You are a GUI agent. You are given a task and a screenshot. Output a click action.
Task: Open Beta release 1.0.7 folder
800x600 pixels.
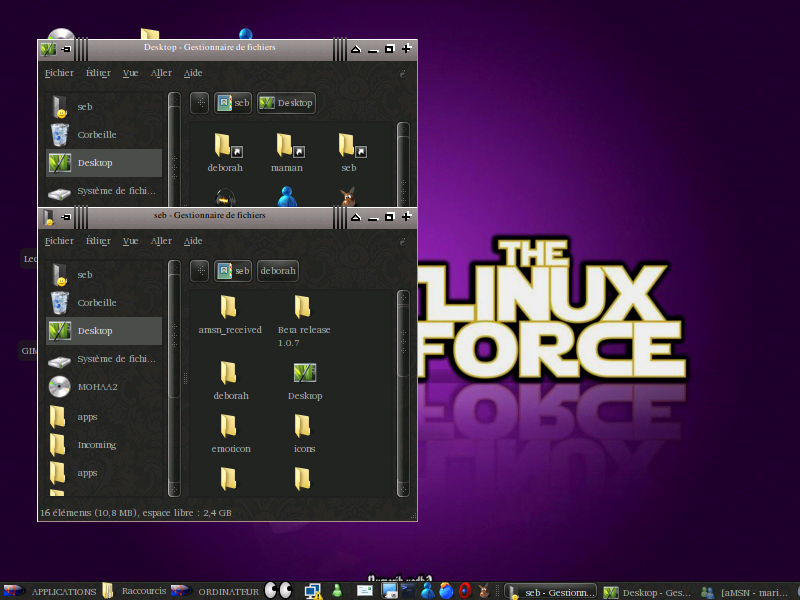point(304,321)
